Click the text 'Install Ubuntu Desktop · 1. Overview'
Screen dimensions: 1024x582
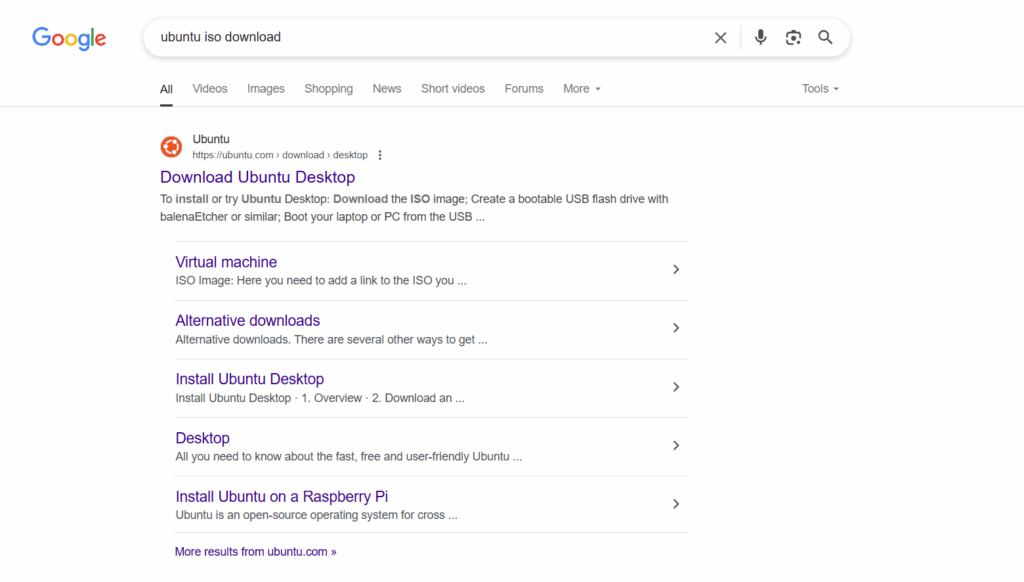click(320, 398)
